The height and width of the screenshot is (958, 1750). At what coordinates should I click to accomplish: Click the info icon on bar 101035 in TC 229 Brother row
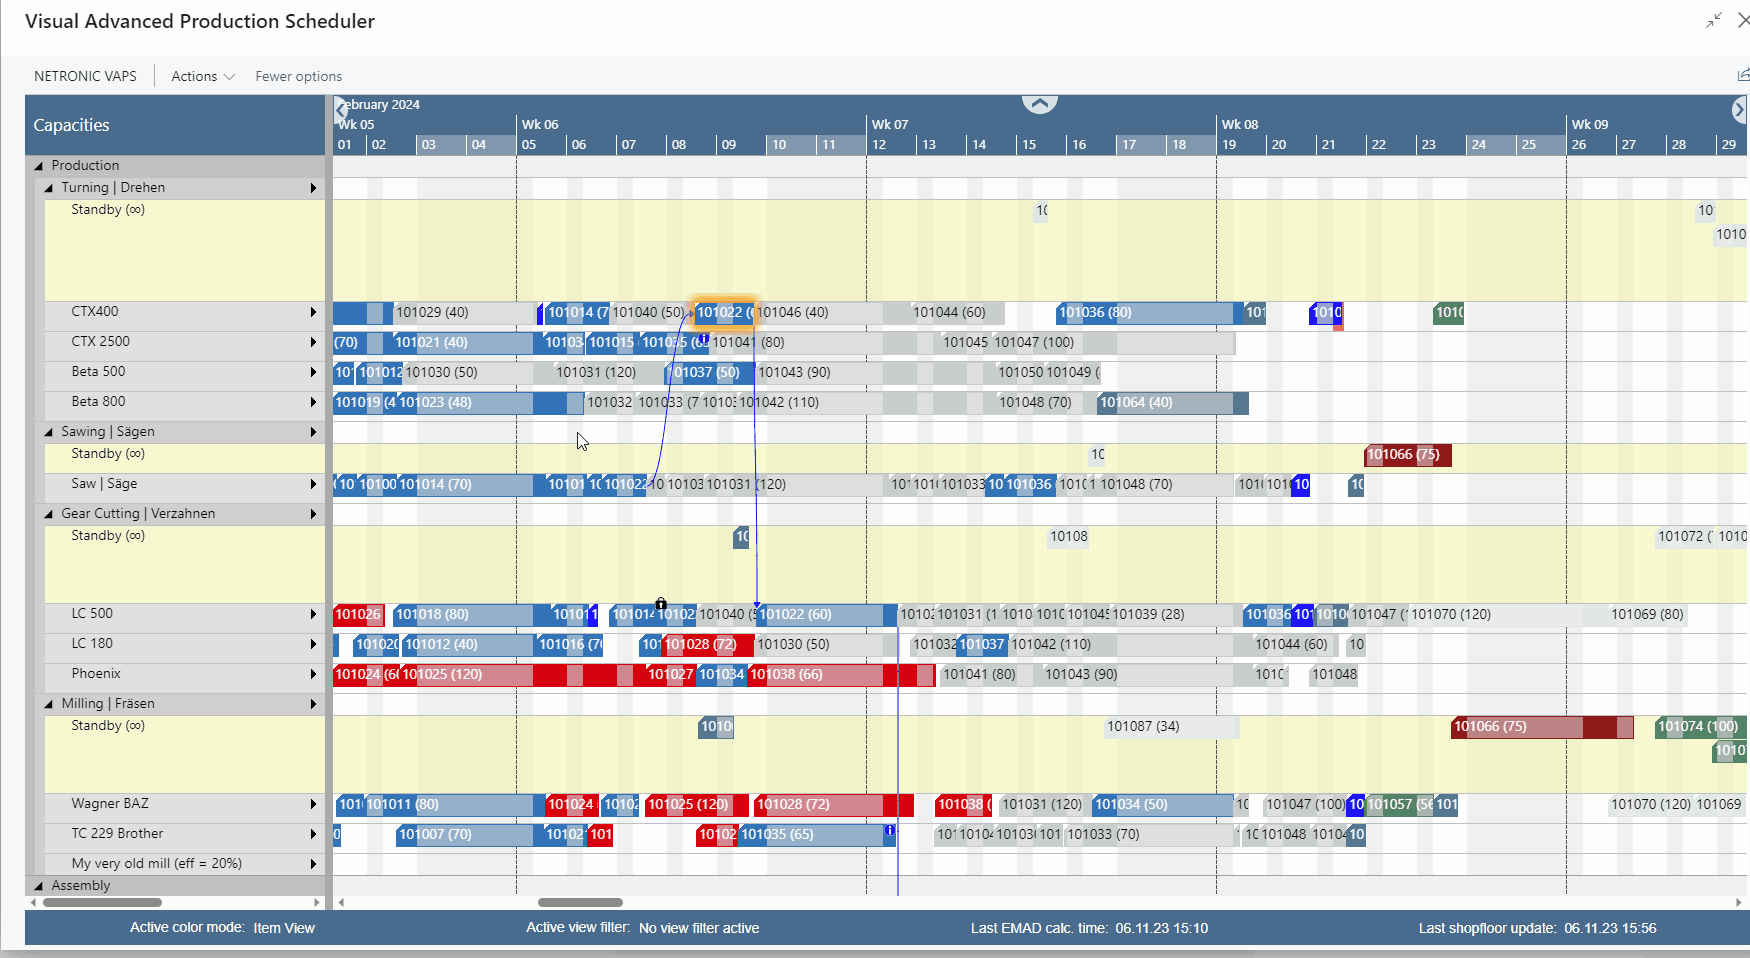890,829
